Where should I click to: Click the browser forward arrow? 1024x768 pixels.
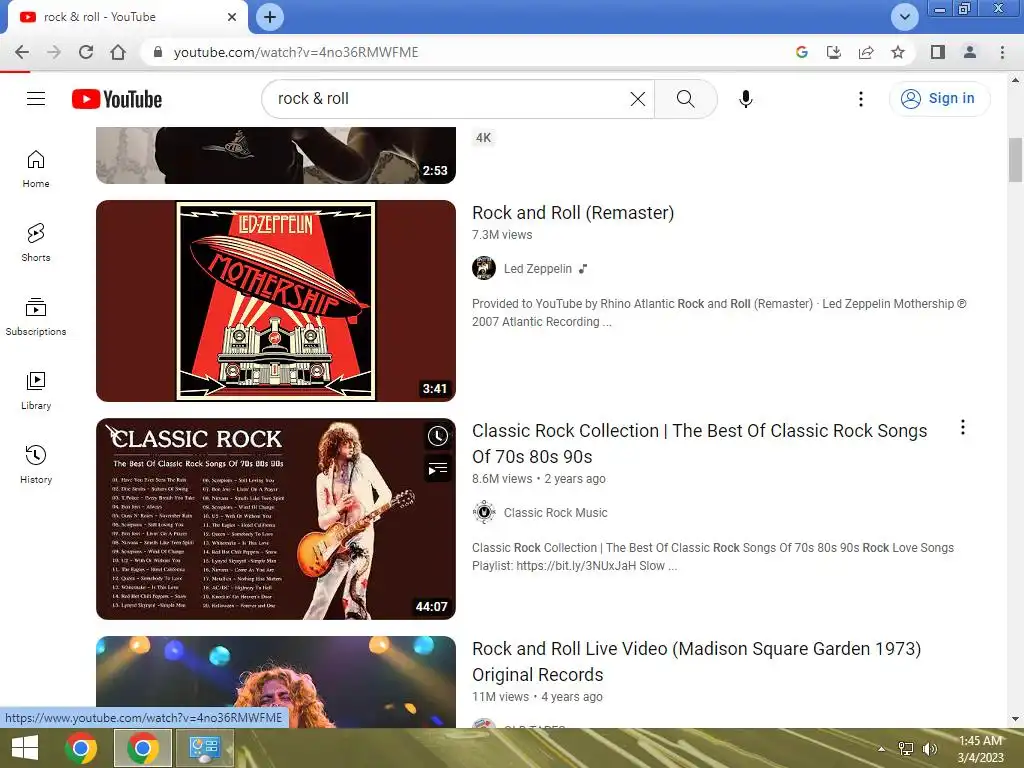click(x=54, y=52)
